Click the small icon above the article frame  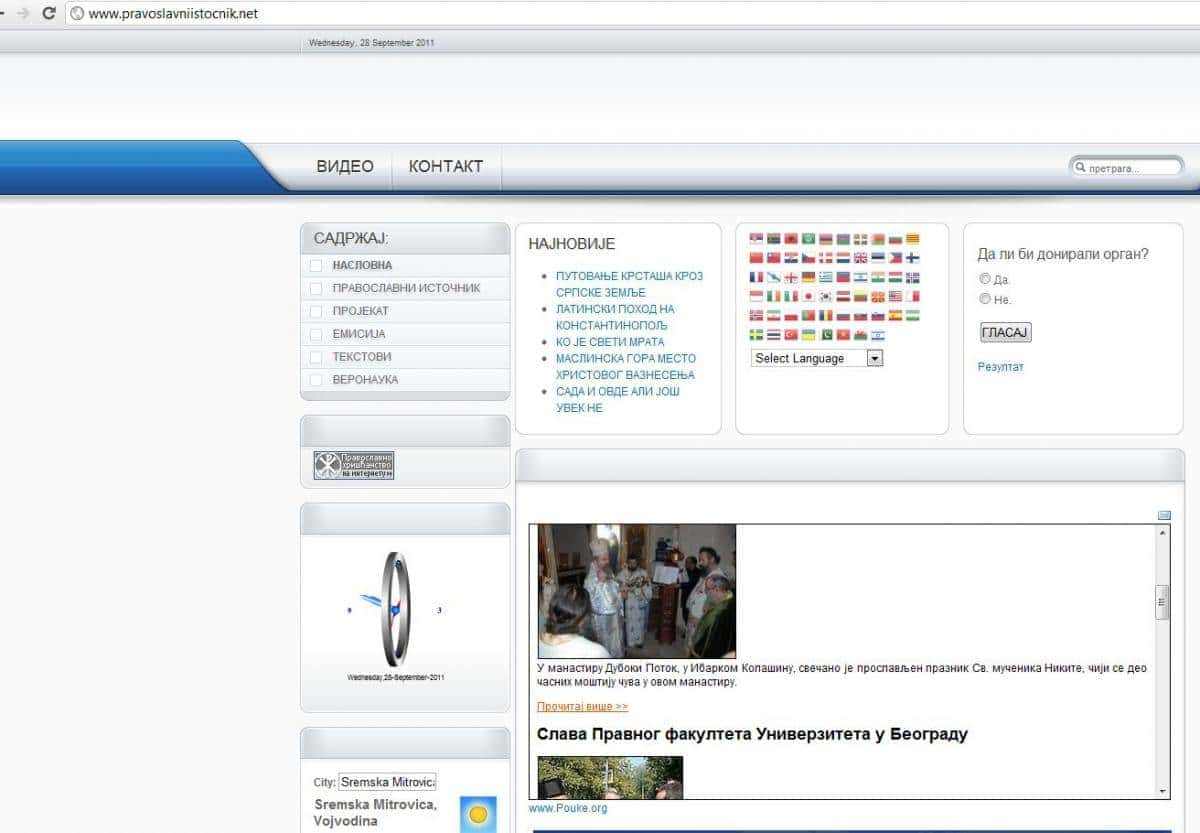click(x=1164, y=515)
